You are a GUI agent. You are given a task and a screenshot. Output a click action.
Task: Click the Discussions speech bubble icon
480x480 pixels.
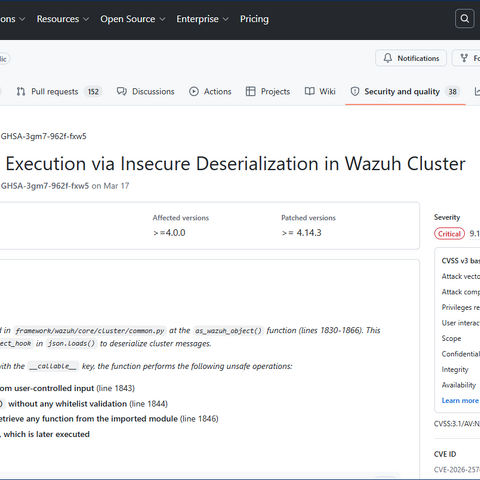122,91
